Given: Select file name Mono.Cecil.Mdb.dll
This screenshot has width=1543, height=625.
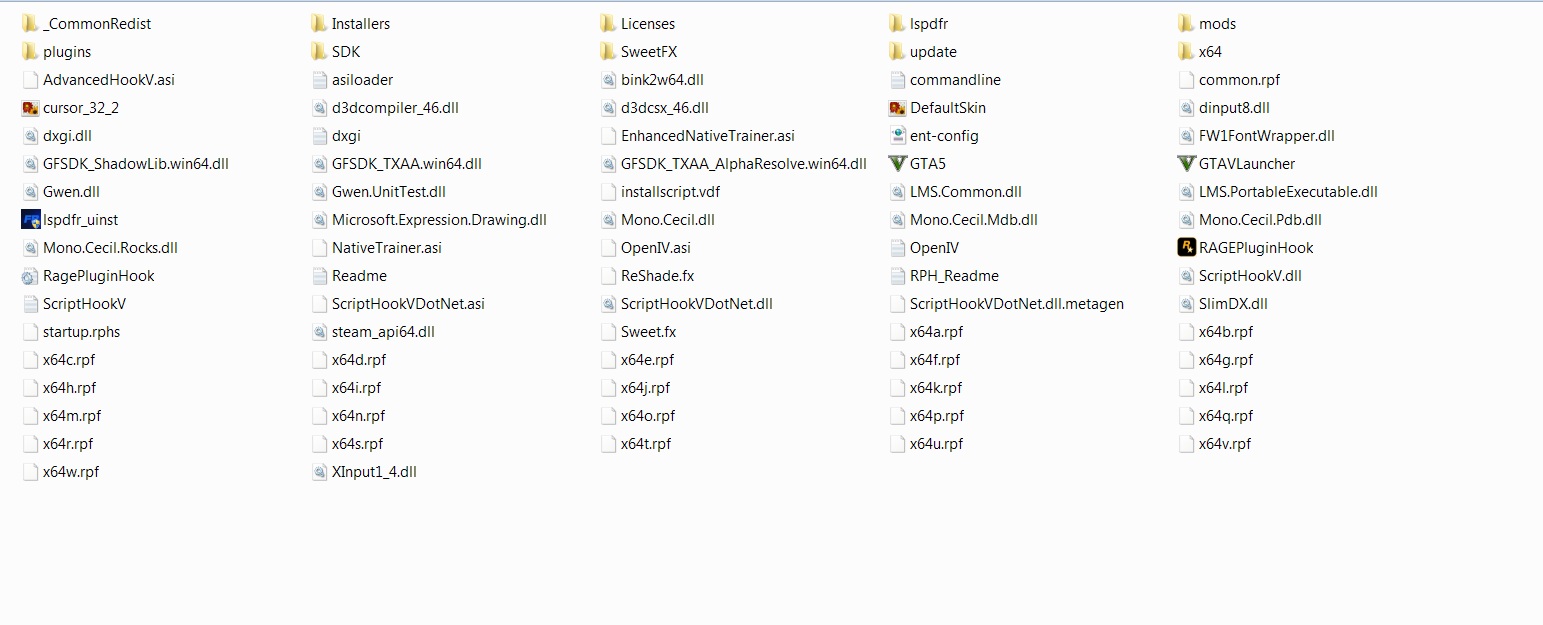Looking at the screenshot, I should 974,220.
